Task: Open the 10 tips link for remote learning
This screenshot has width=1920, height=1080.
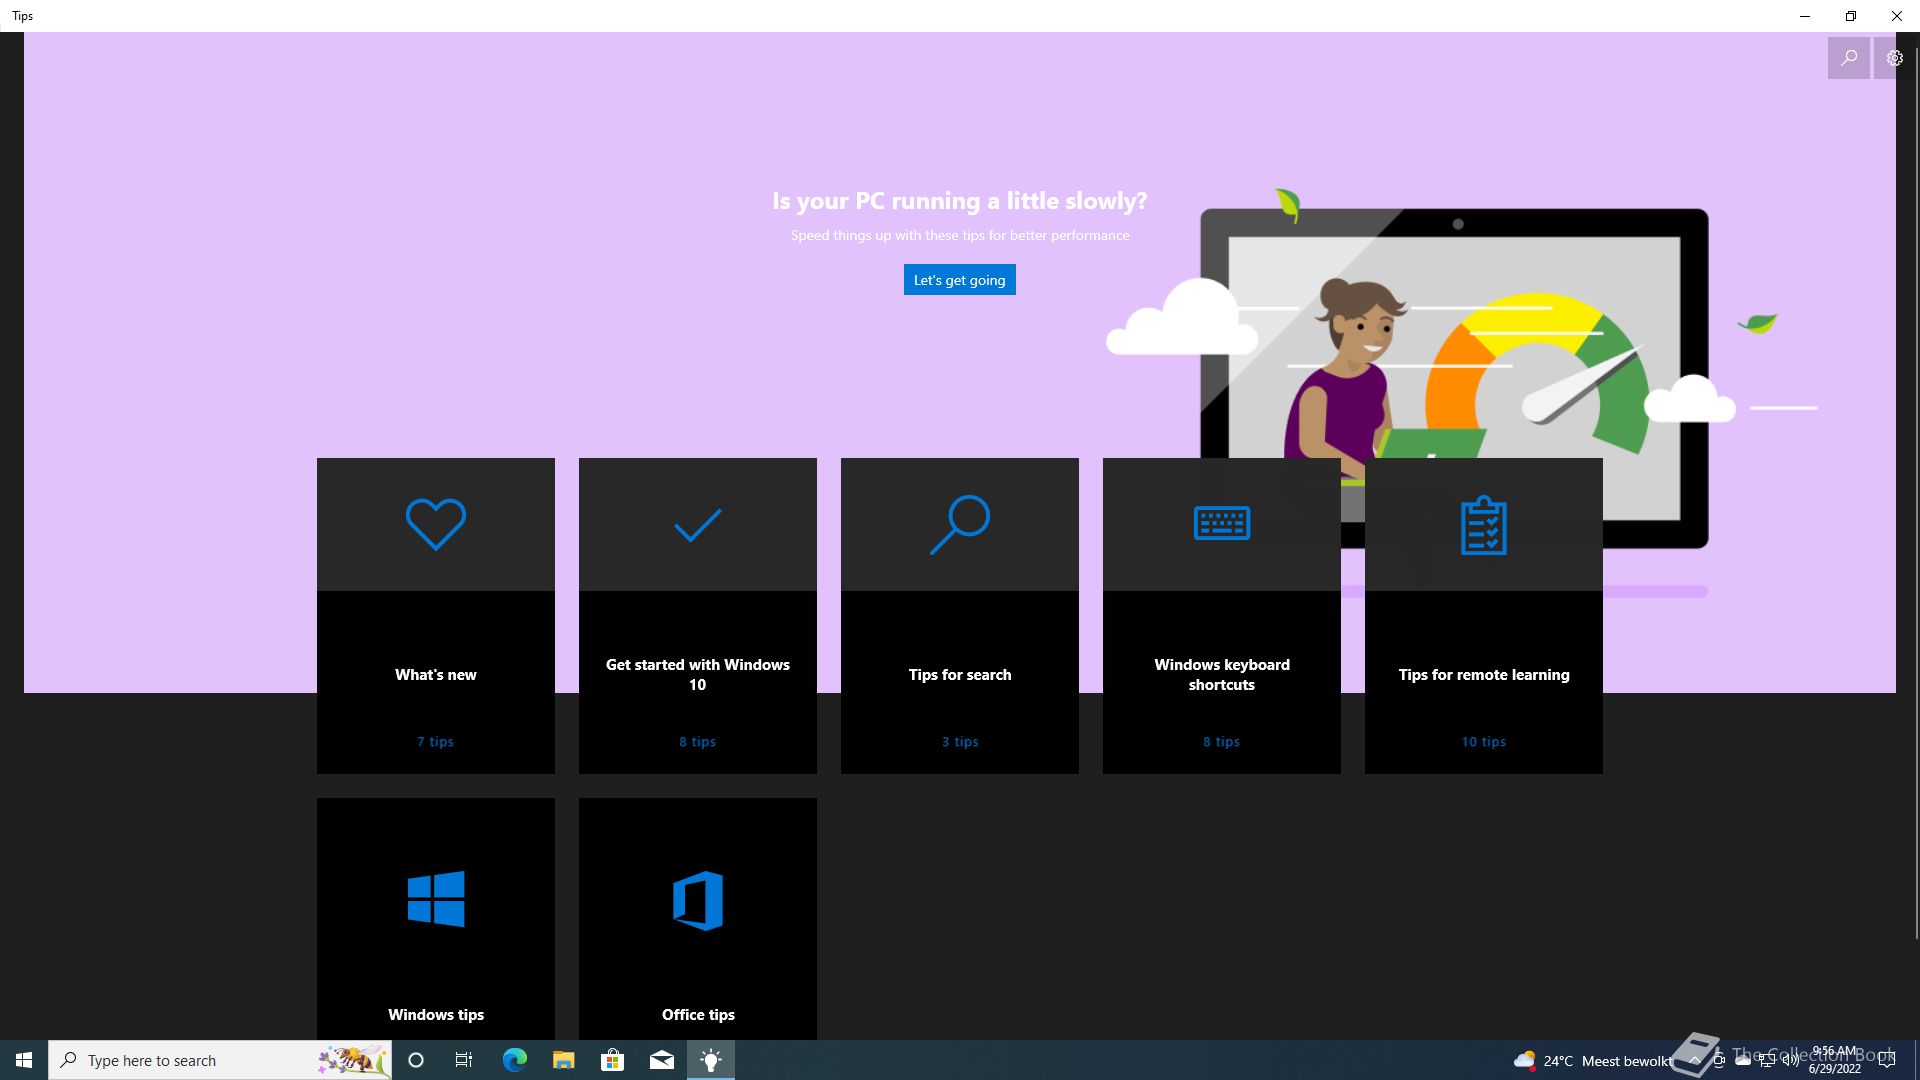Action: [1484, 742]
